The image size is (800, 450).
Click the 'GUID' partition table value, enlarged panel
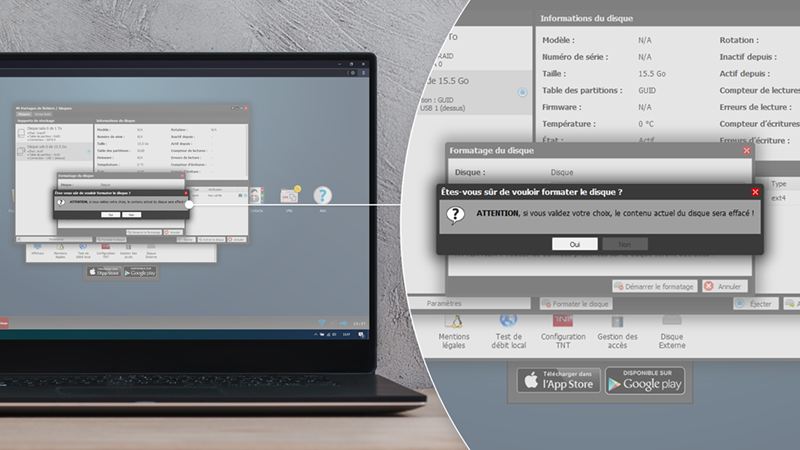tap(647, 90)
